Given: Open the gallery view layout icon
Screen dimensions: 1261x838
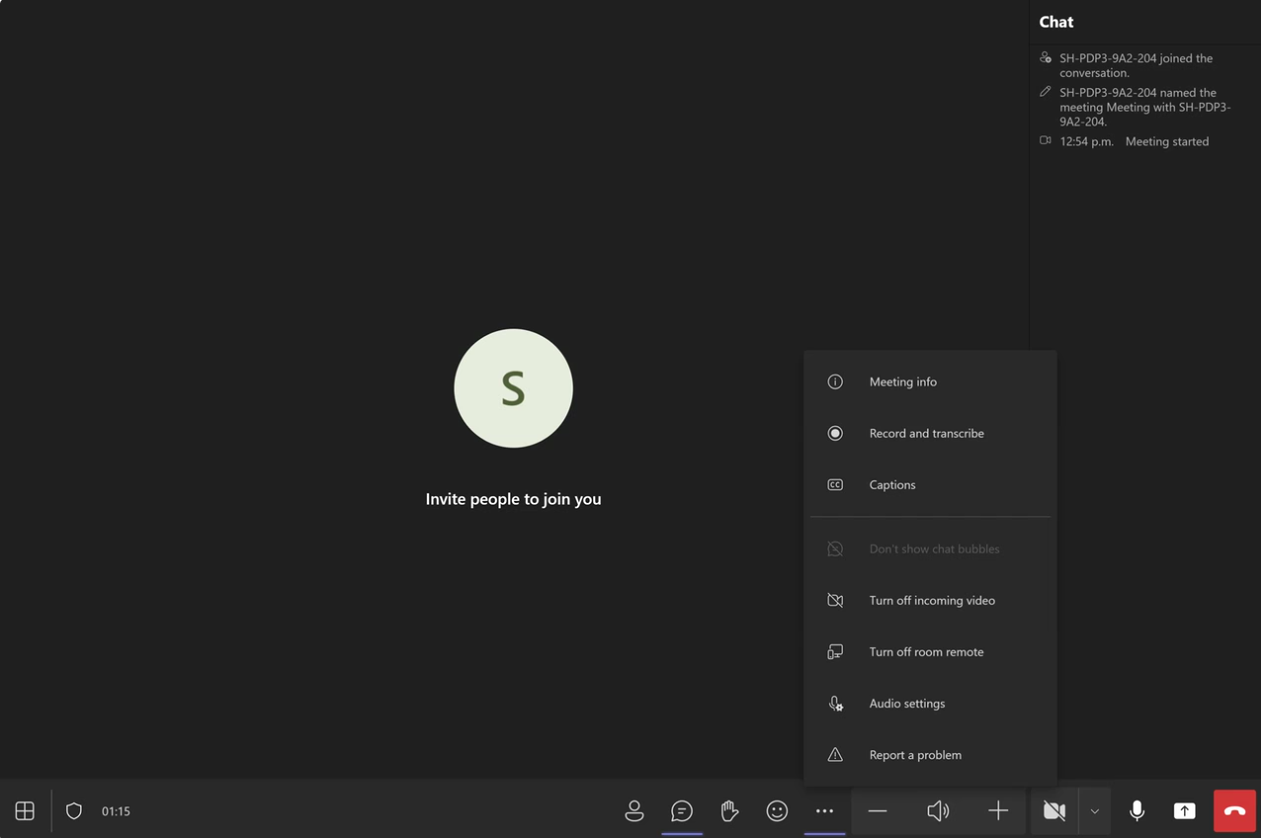Looking at the screenshot, I should [x=23, y=811].
